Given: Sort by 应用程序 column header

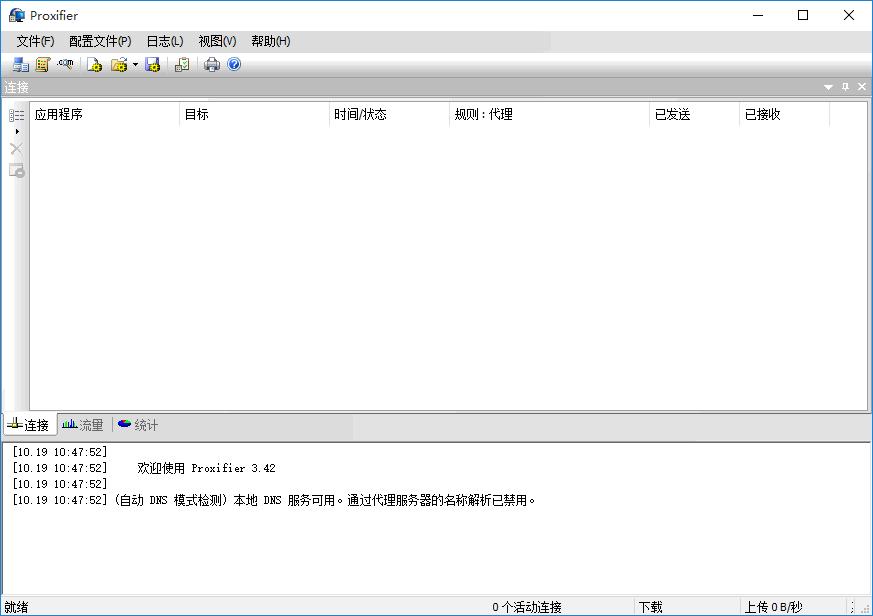Looking at the screenshot, I should tap(105, 114).
